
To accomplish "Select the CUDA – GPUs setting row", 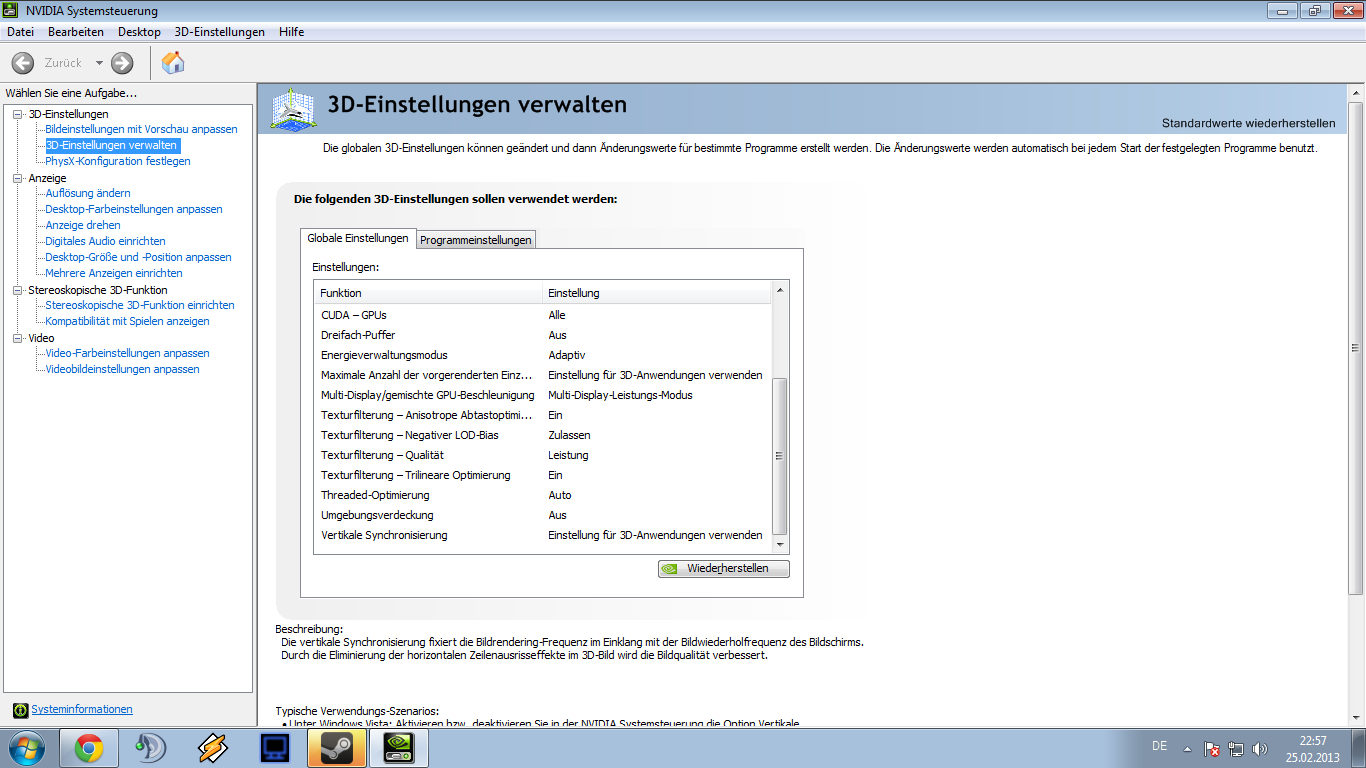I will tap(543, 315).
